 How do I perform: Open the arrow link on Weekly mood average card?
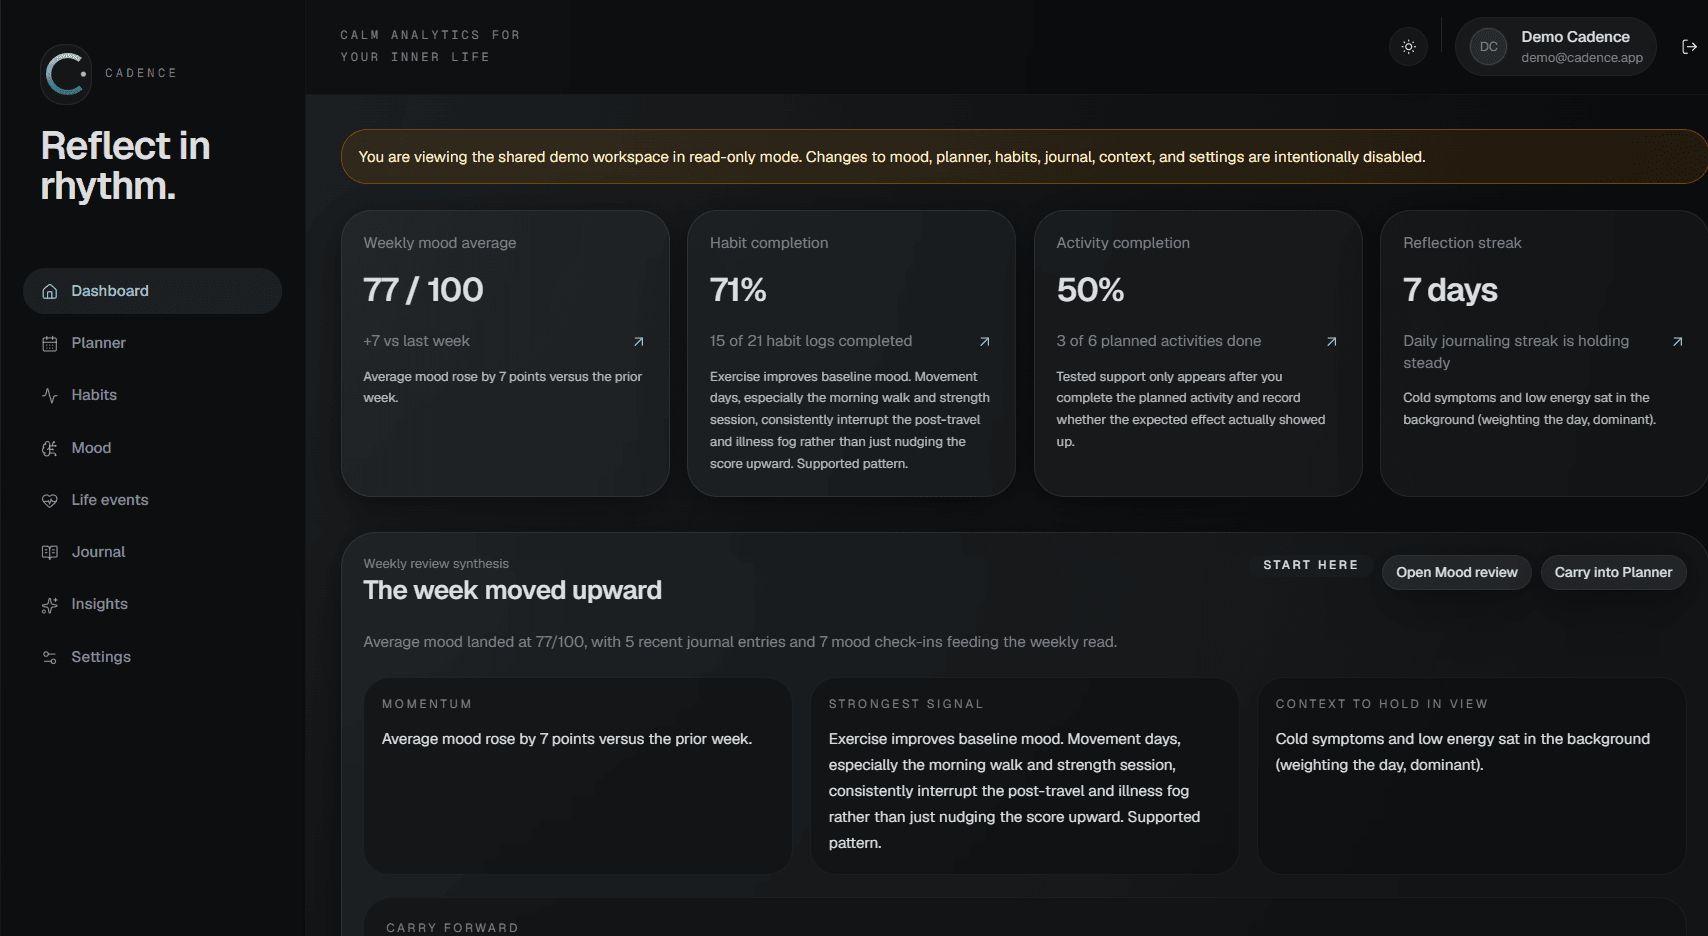639,342
